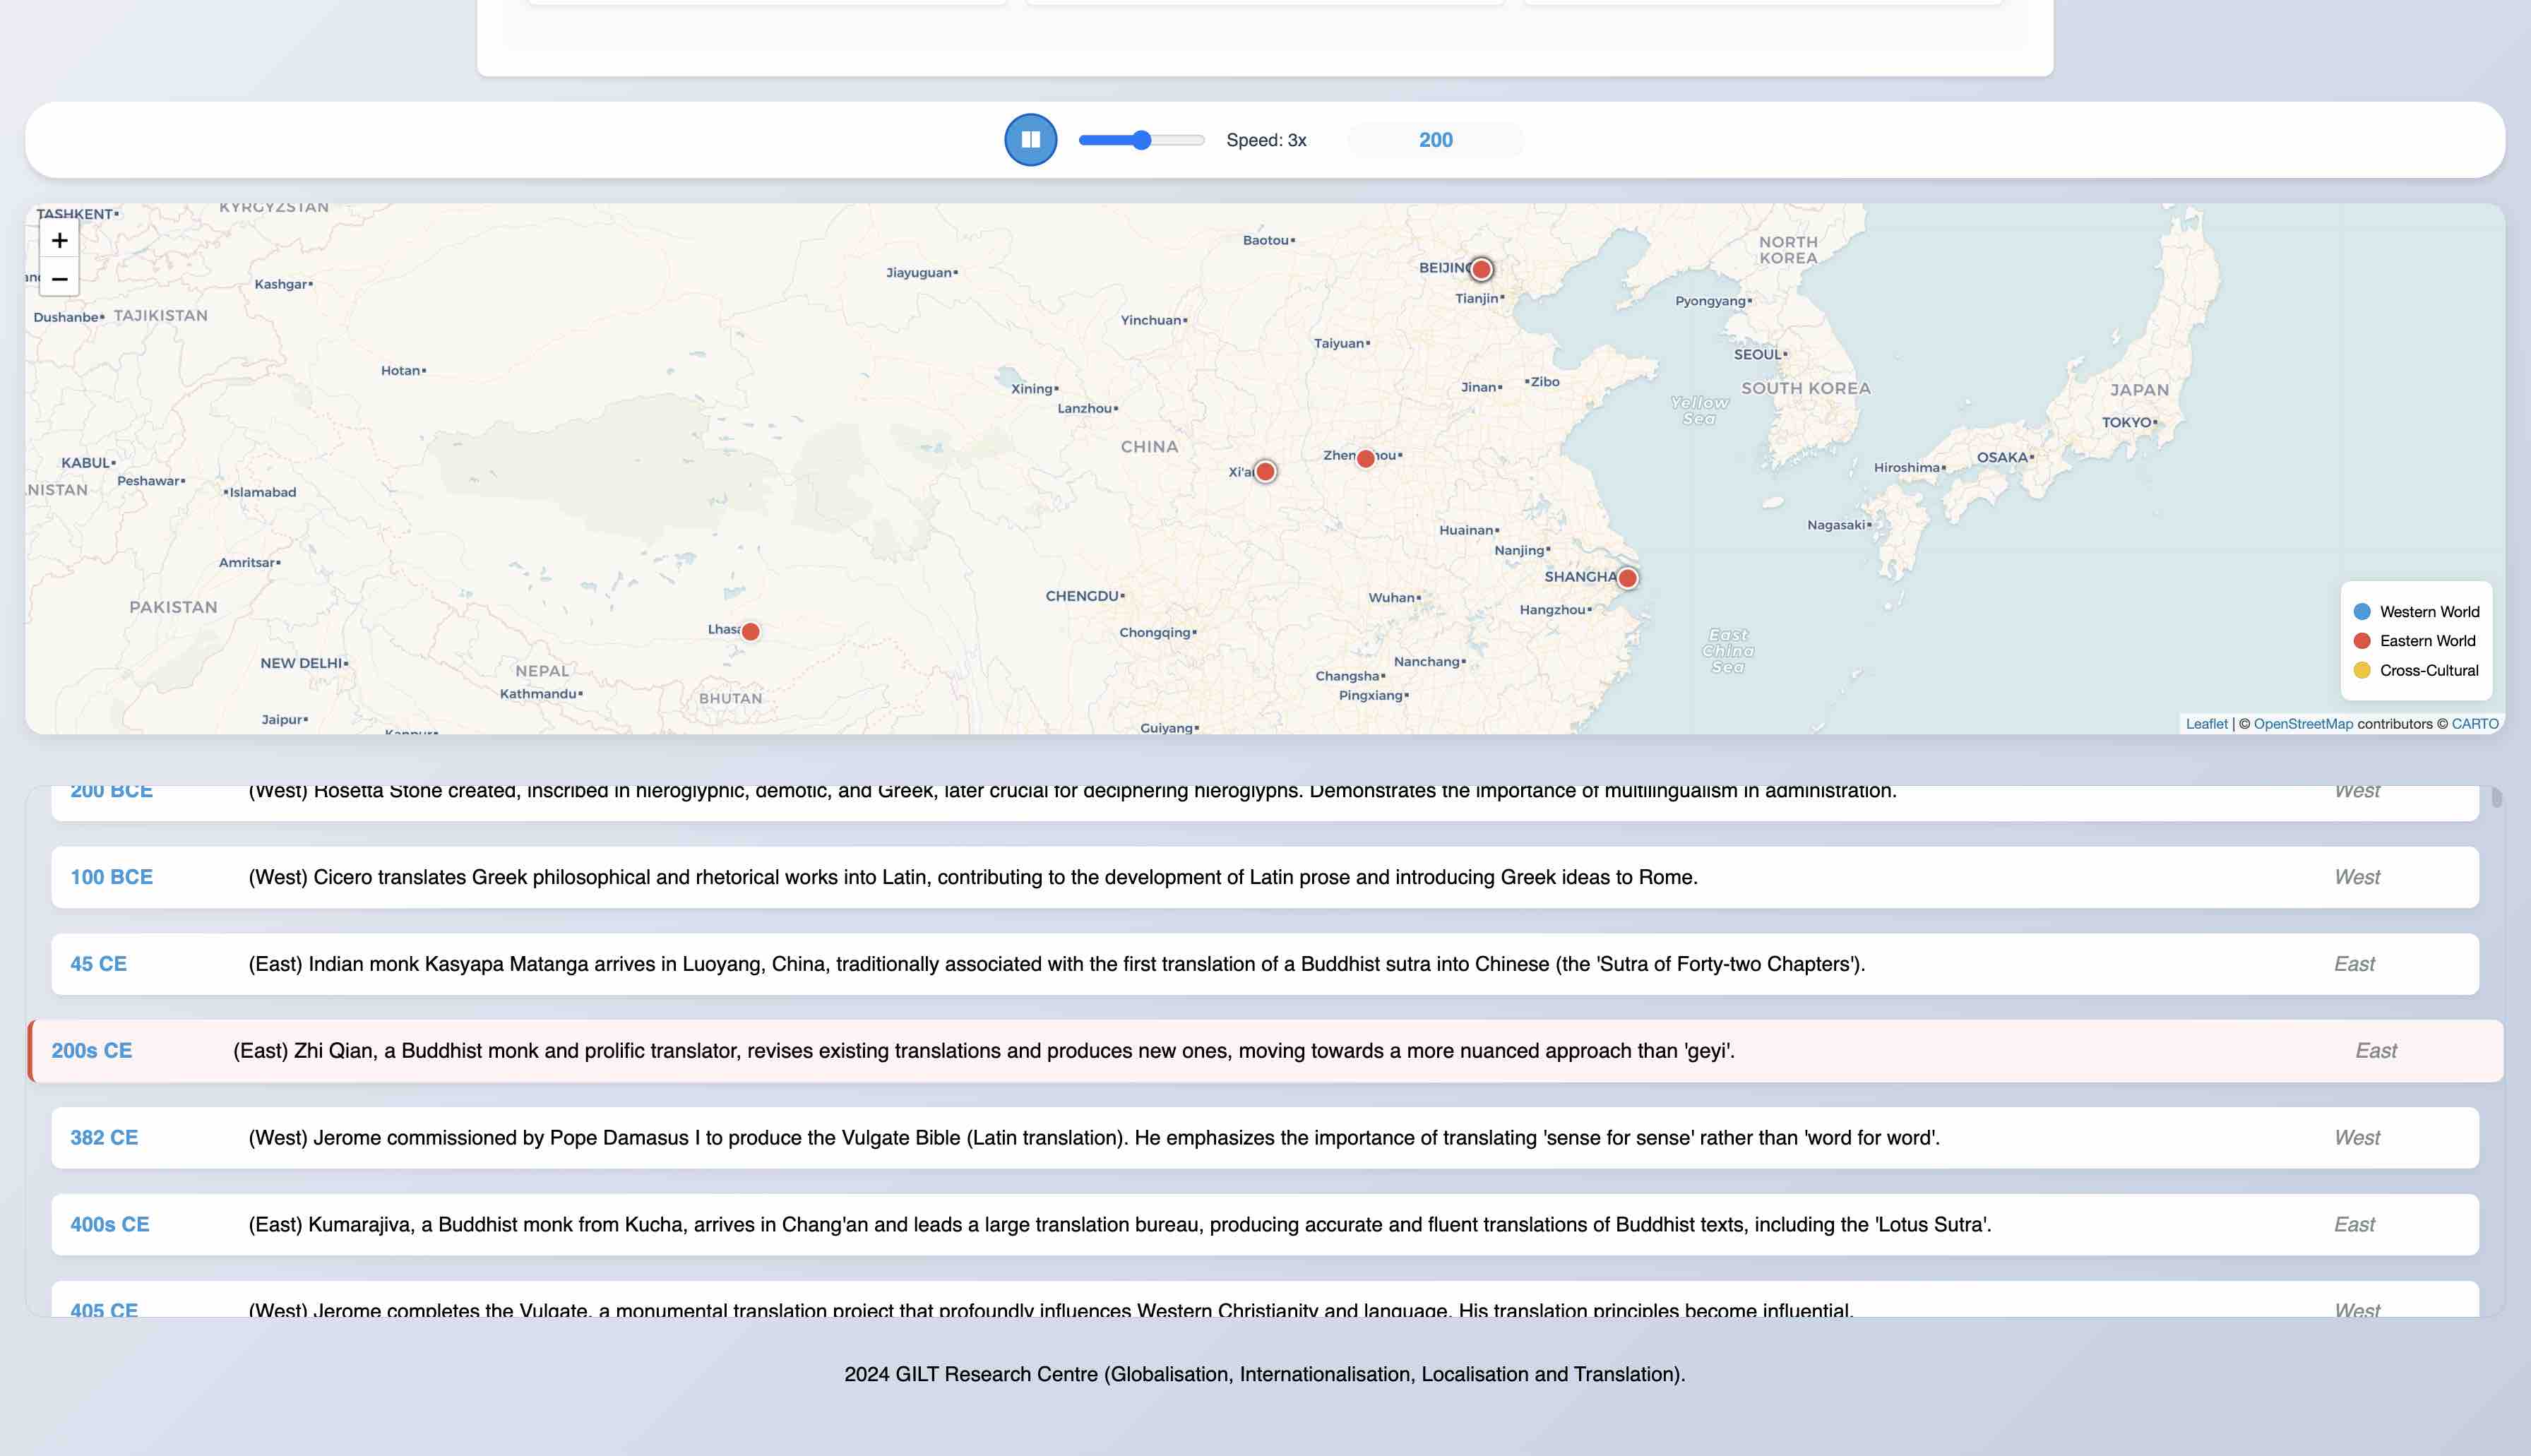This screenshot has width=2531, height=1456.
Task: Select the red marker at Shanghai
Action: [1627, 578]
